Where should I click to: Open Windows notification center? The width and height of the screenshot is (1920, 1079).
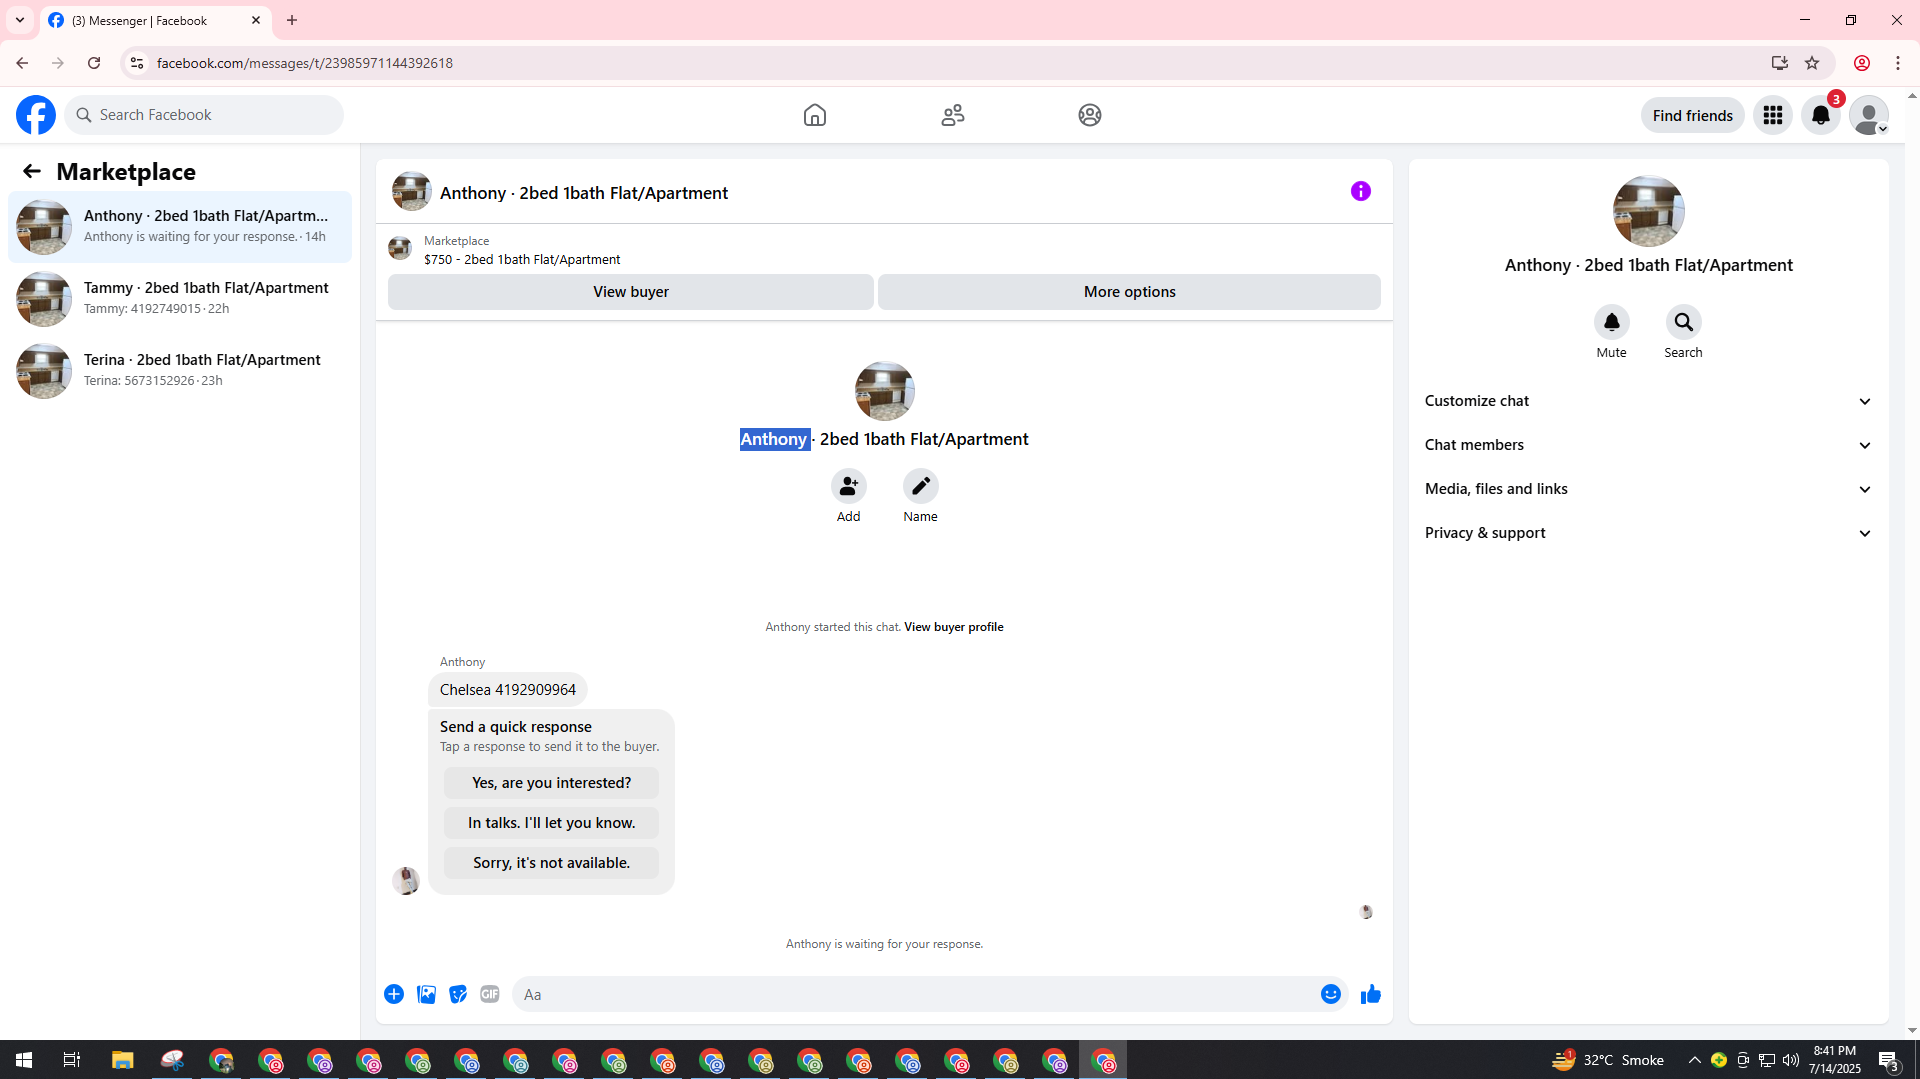pos(1889,1060)
